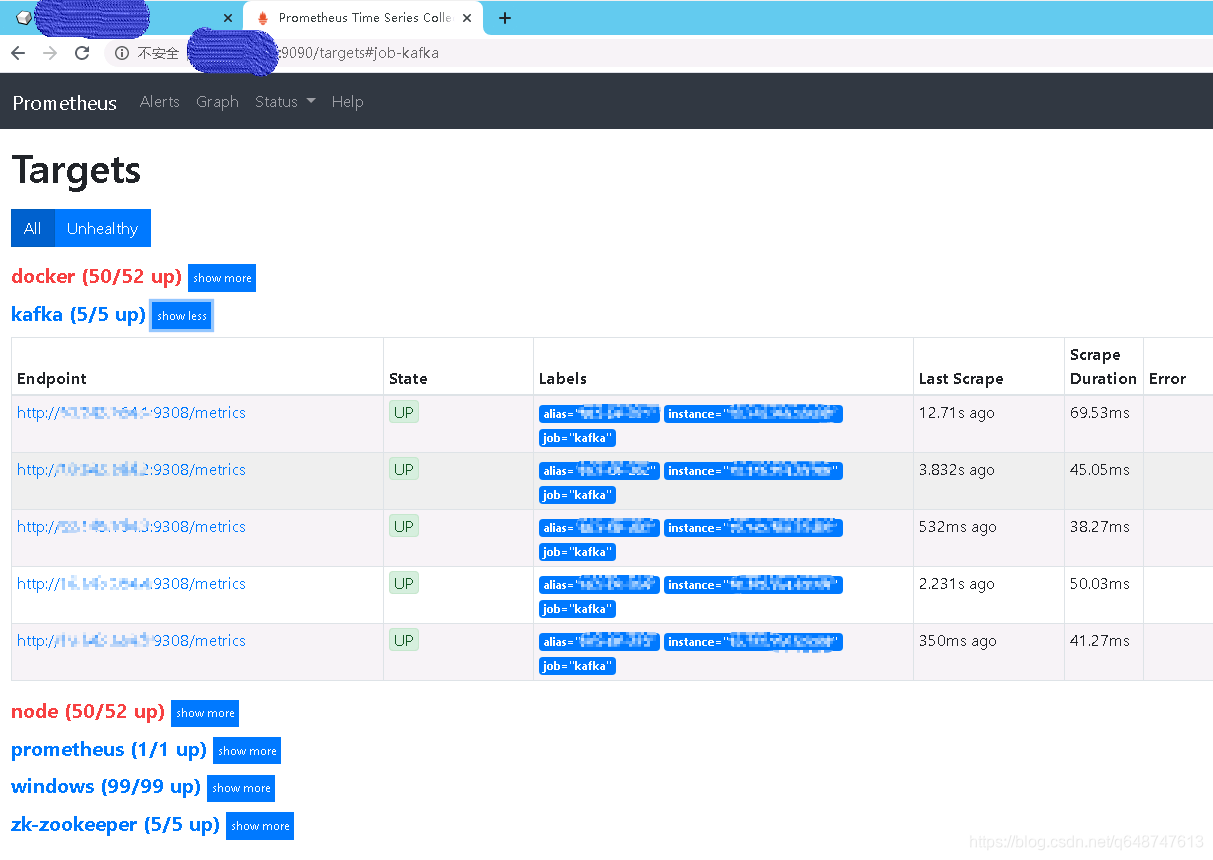
Task: Click UP state badge in 50.03ms row
Action: coord(404,583)
